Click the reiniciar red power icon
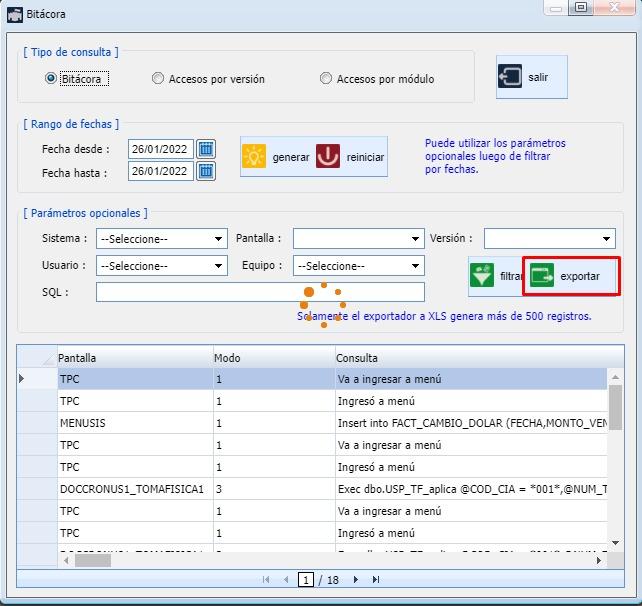Screen dimensions: 642x606 click(x=328, y=156)
